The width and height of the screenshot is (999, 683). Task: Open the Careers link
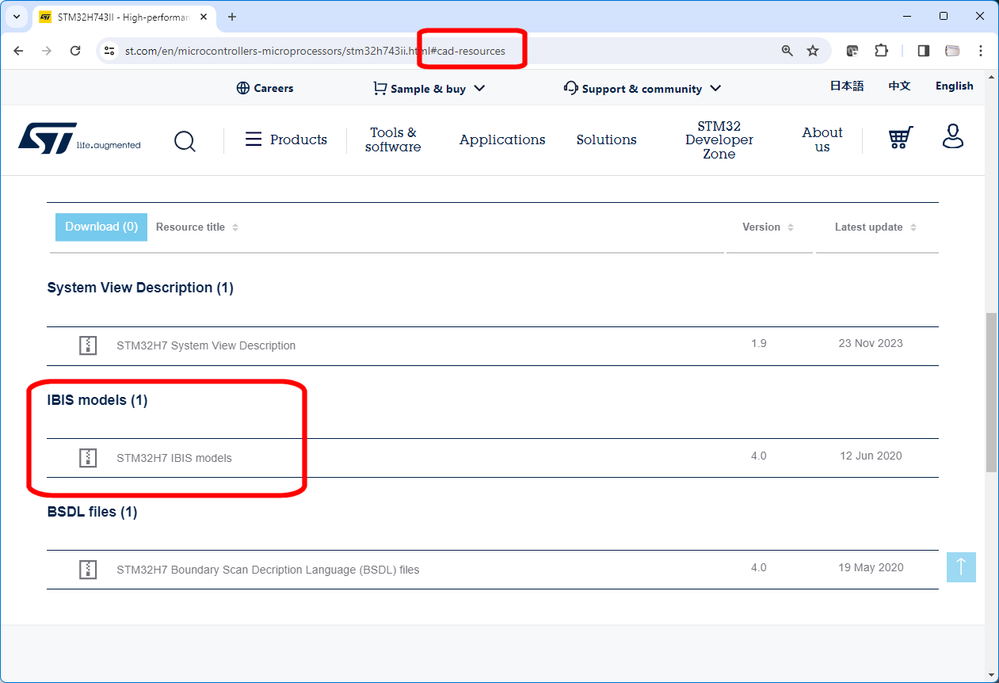[x=265, y=88]
